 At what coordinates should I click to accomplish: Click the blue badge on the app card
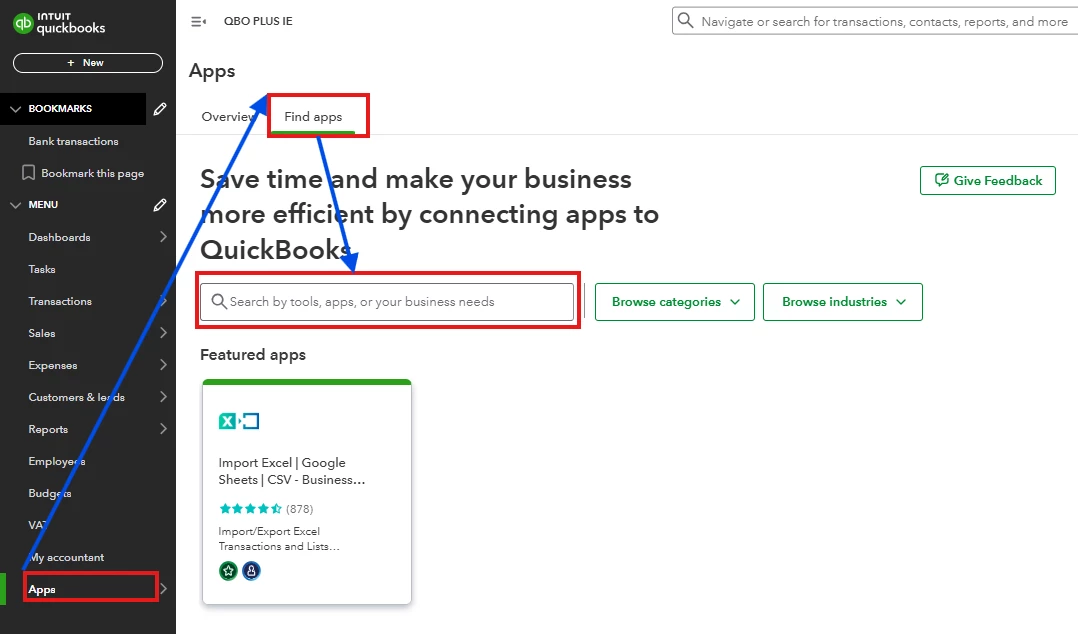(252, 571)
